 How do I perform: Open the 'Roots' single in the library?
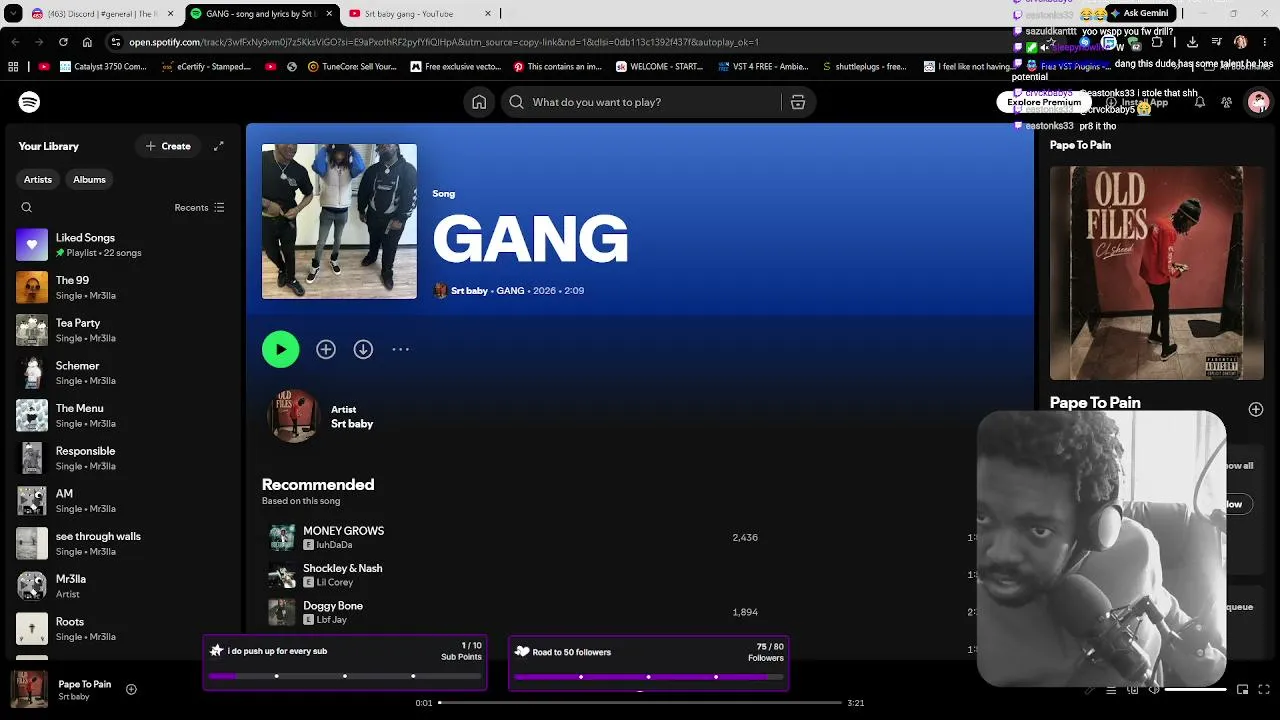point(125,629)
